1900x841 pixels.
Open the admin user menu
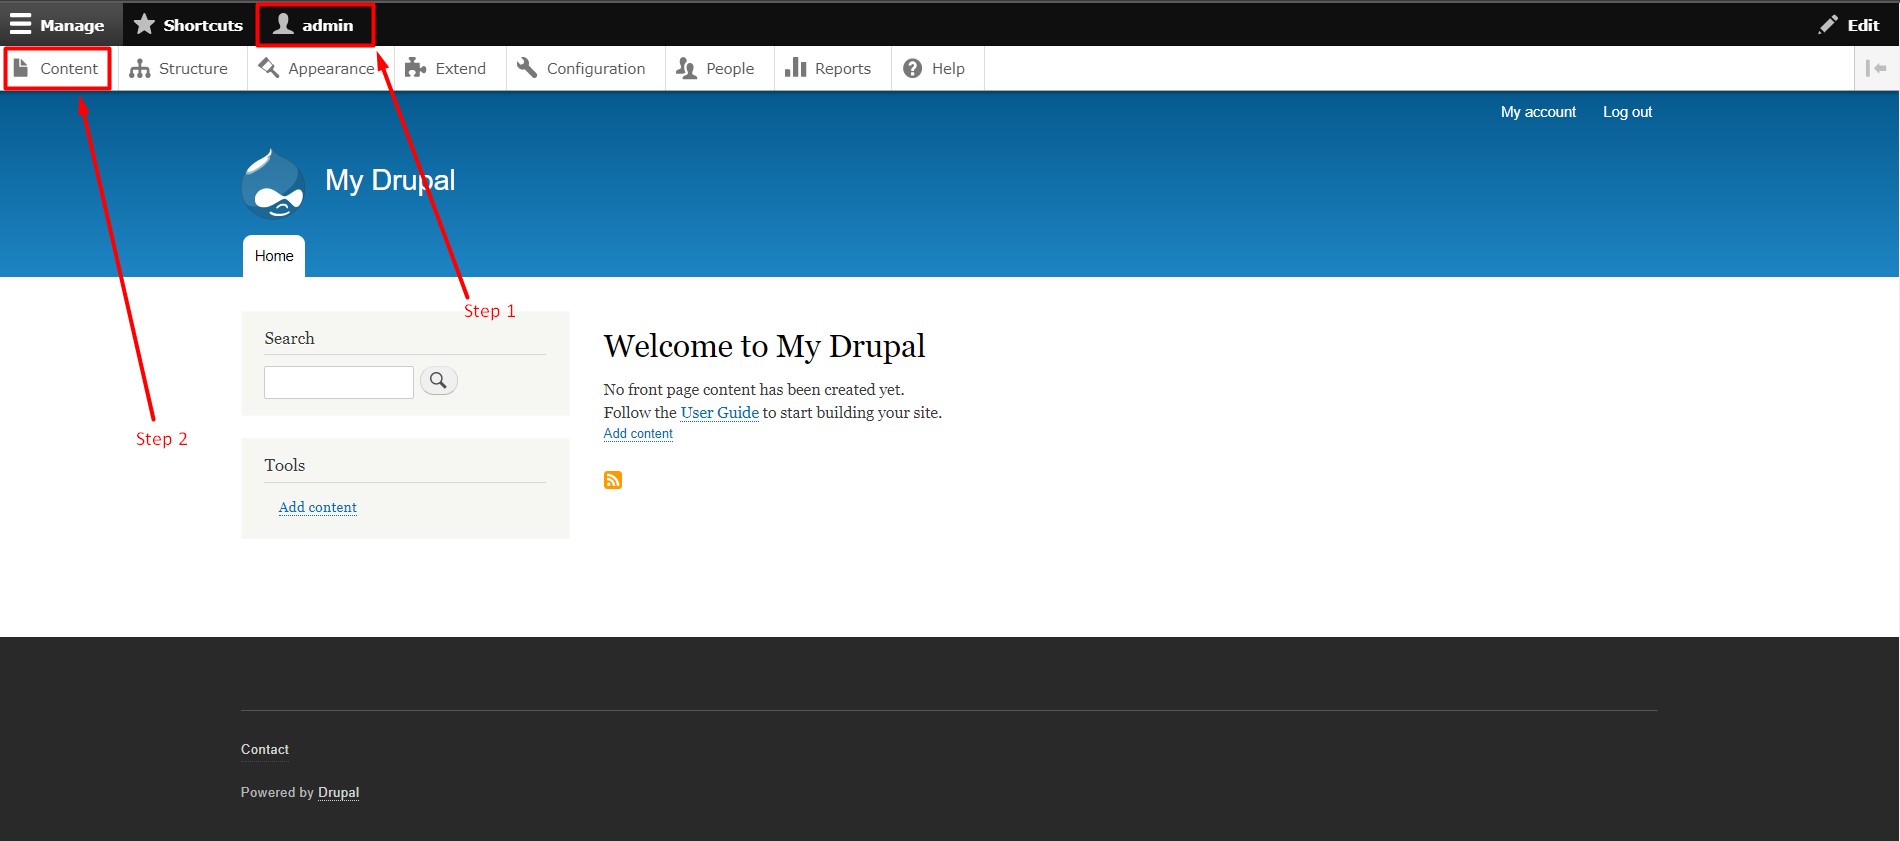315,25
